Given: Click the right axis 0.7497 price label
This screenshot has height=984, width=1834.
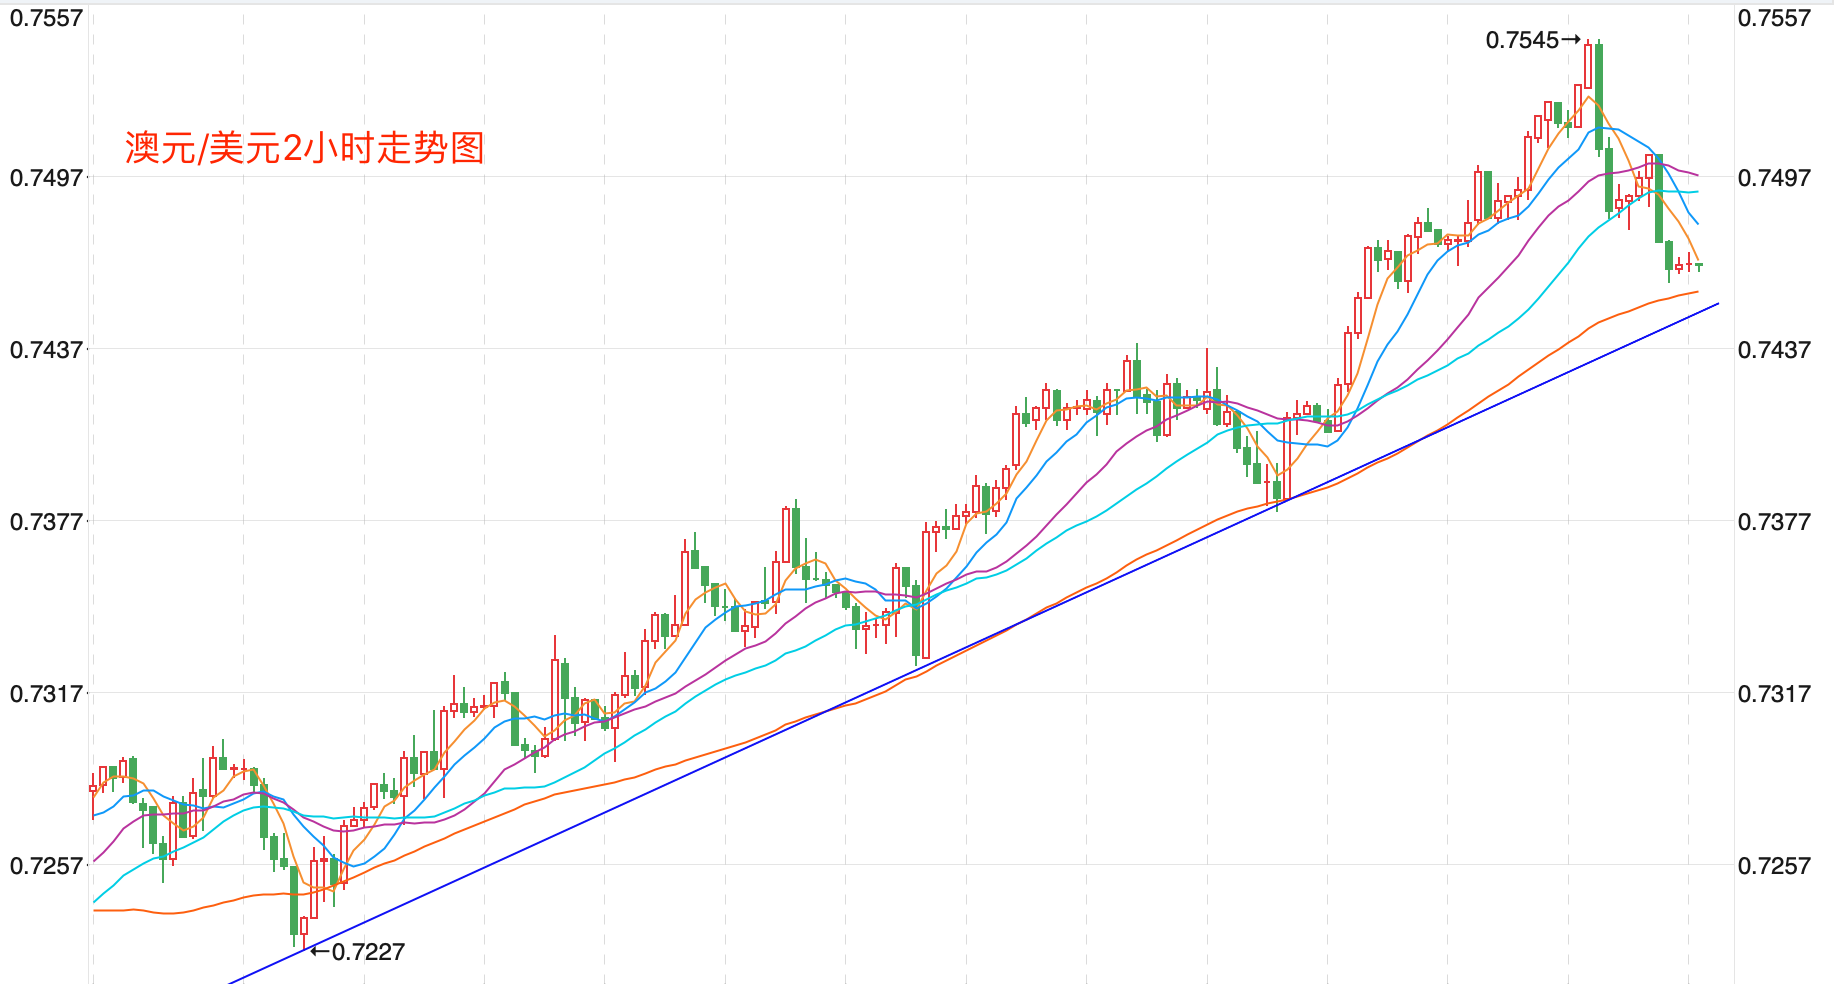Looking at the screenshot, I should [x=1774, y=178].
